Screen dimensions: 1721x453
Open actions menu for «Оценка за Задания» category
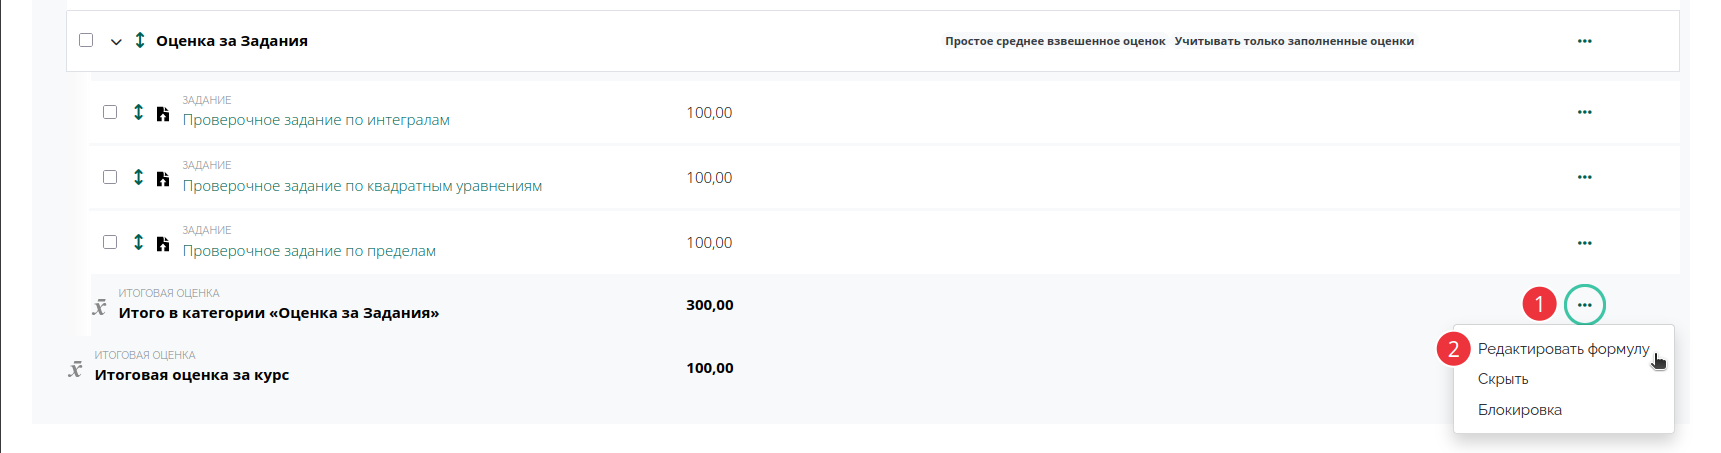coord(1584,41)
